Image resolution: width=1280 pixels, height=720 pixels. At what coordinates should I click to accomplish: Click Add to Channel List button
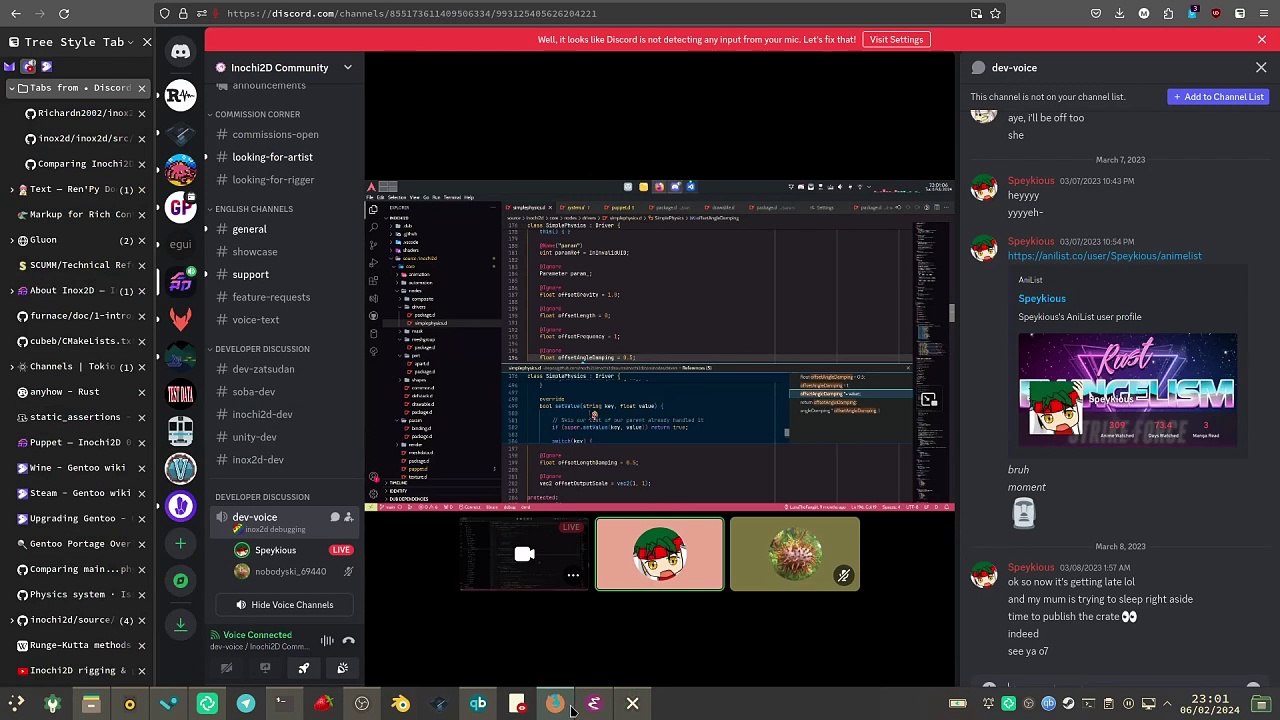pos(1218,97)
